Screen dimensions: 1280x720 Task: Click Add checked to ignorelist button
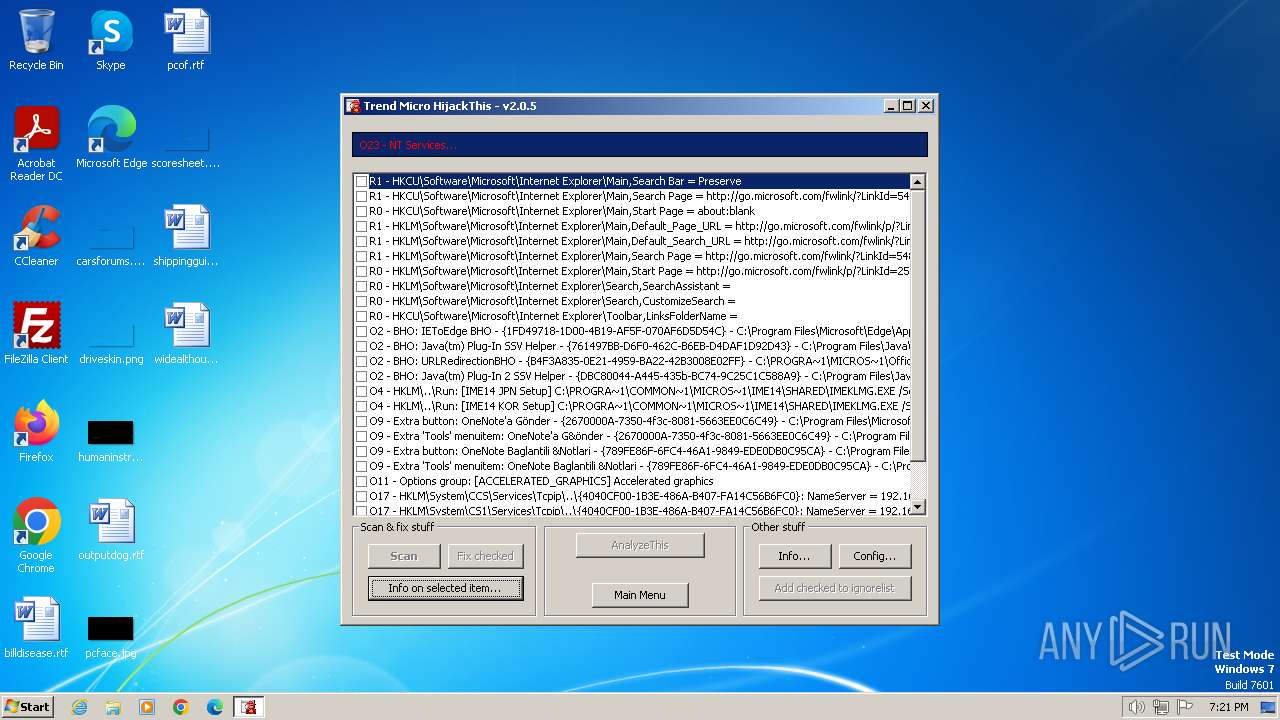(x=835, y=588)
